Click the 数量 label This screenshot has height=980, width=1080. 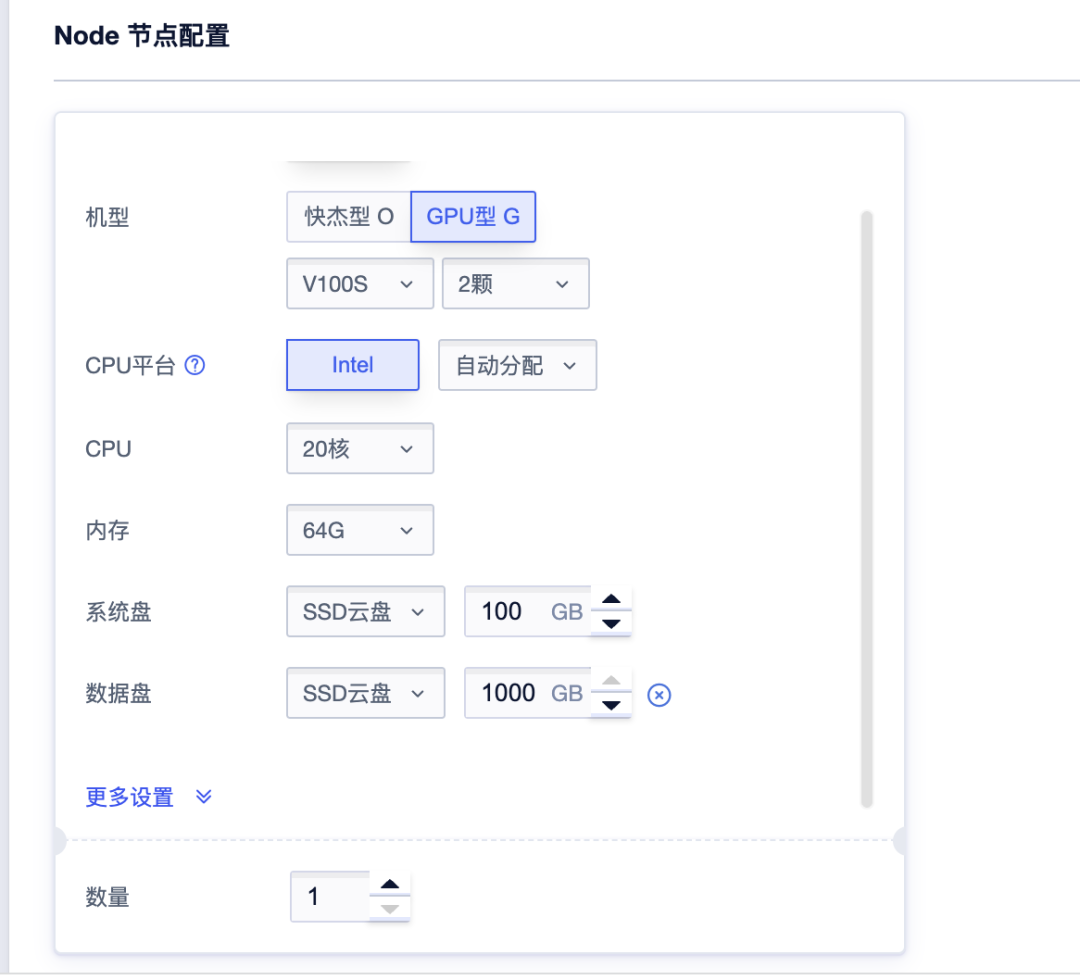pos(107,897)
